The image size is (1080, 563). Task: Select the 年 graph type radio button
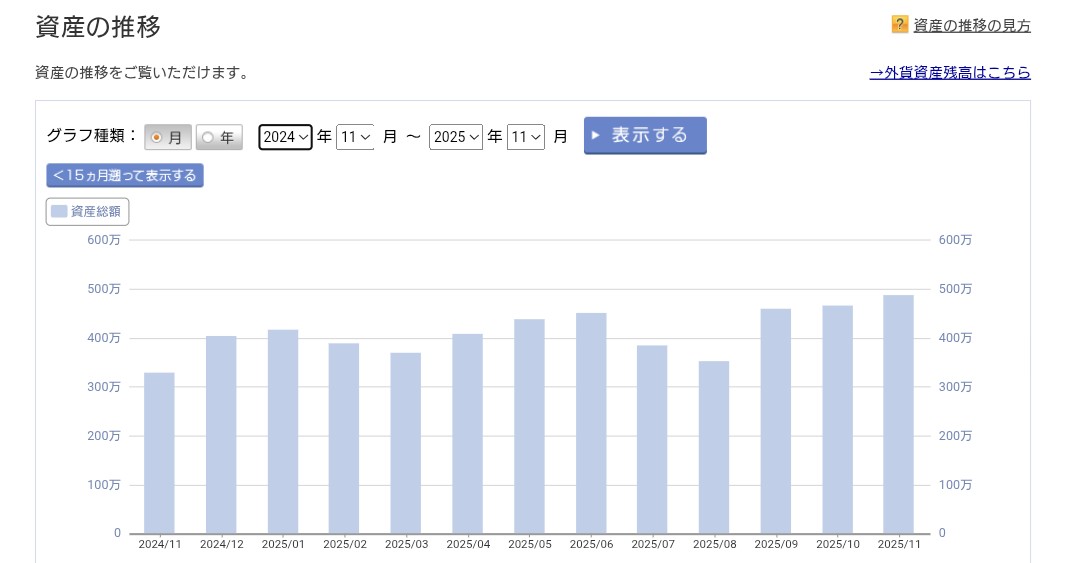[218, 137]
